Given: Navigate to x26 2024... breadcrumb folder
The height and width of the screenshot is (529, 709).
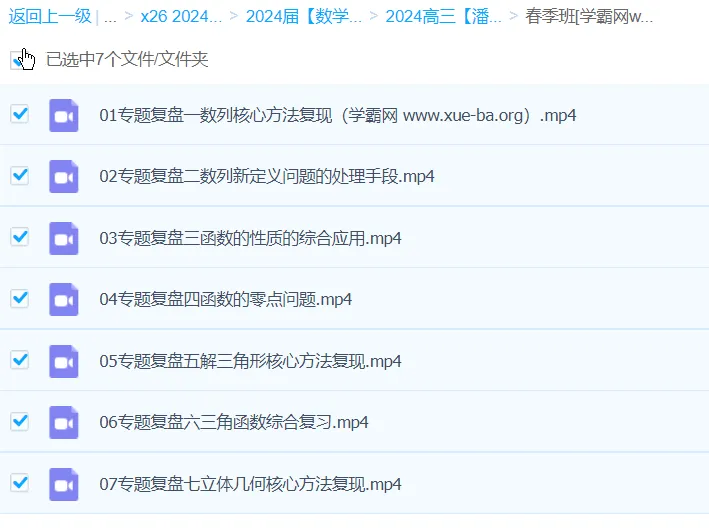Looking at the screenshot, I should pyautogui.click(x=181, y=16).
